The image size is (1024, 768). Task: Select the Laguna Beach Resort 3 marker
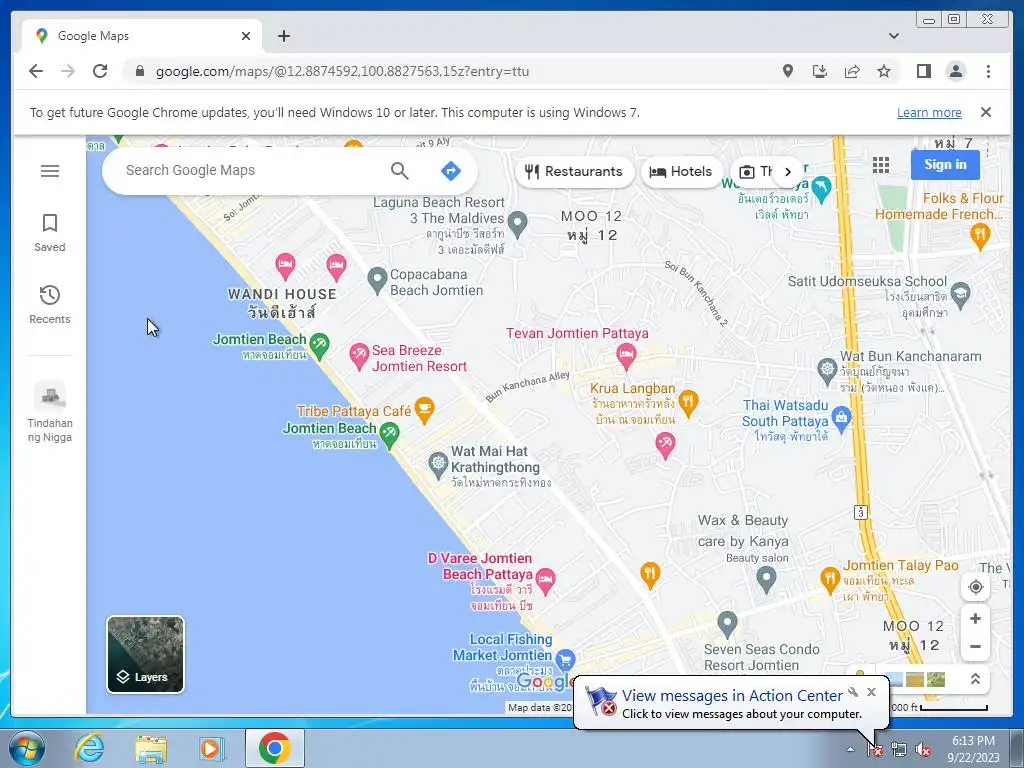click(x=517, y=224)
